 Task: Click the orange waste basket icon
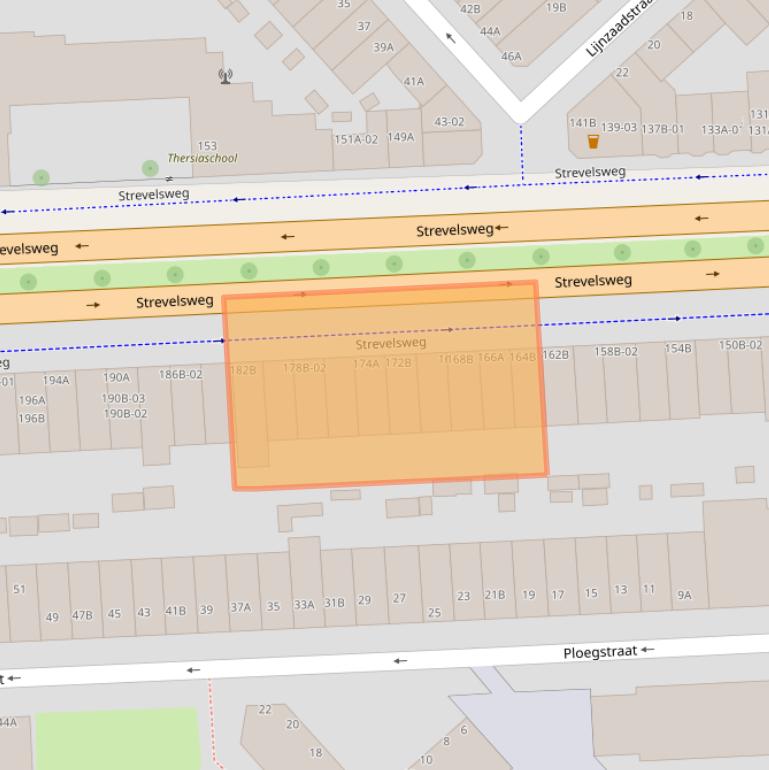click(593, 141)
